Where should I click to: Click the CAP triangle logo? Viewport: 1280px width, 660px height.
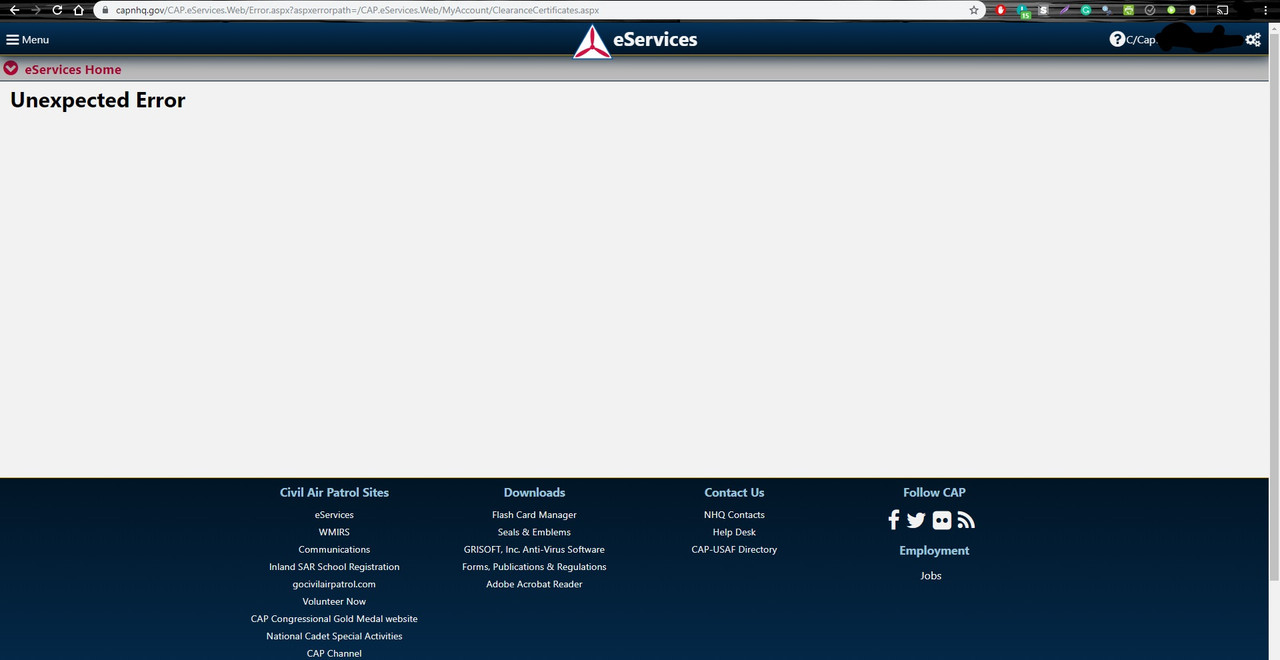(591, 41)
